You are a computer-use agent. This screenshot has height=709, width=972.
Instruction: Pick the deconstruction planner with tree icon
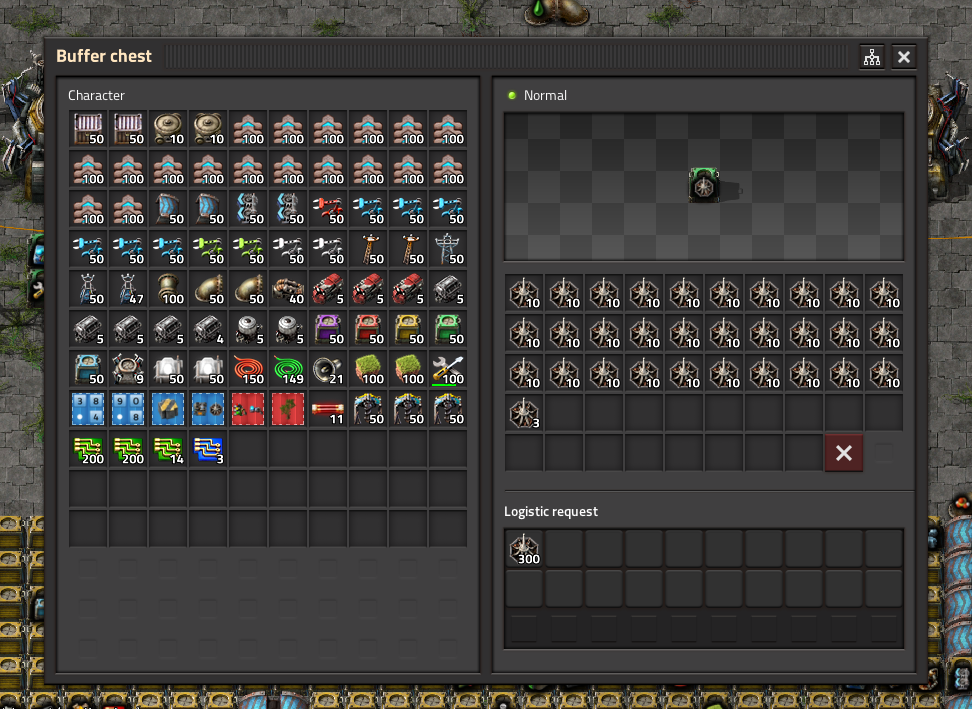[288, 409]
